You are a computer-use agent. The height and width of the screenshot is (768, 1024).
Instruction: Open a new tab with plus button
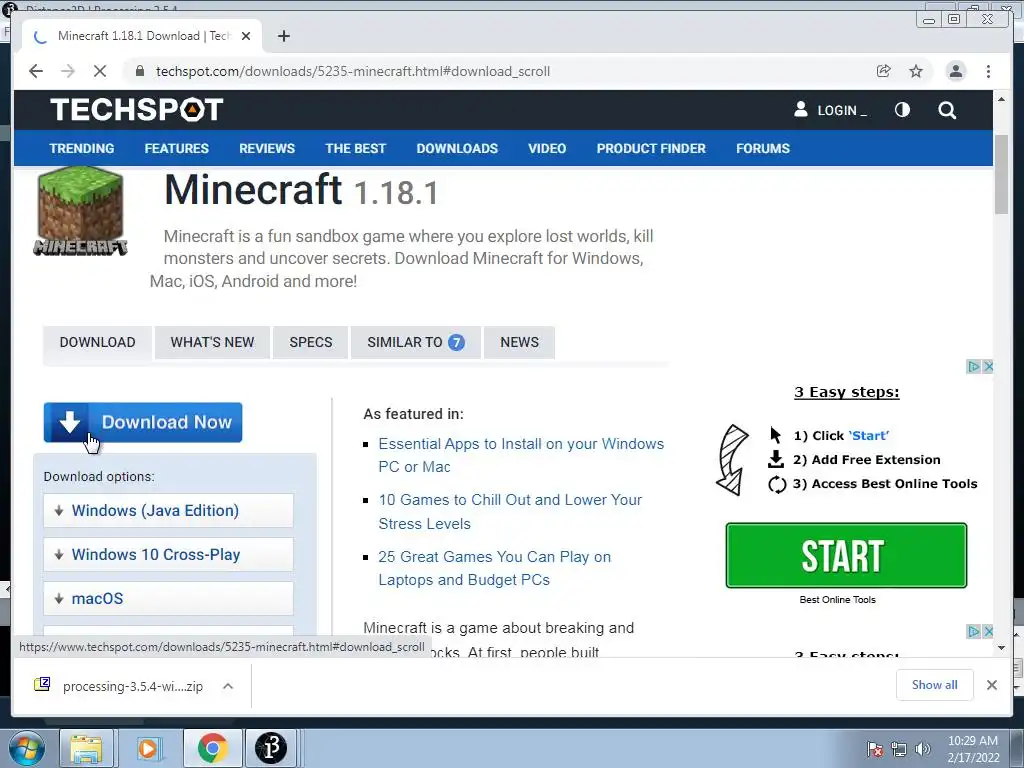click(283, 36)
